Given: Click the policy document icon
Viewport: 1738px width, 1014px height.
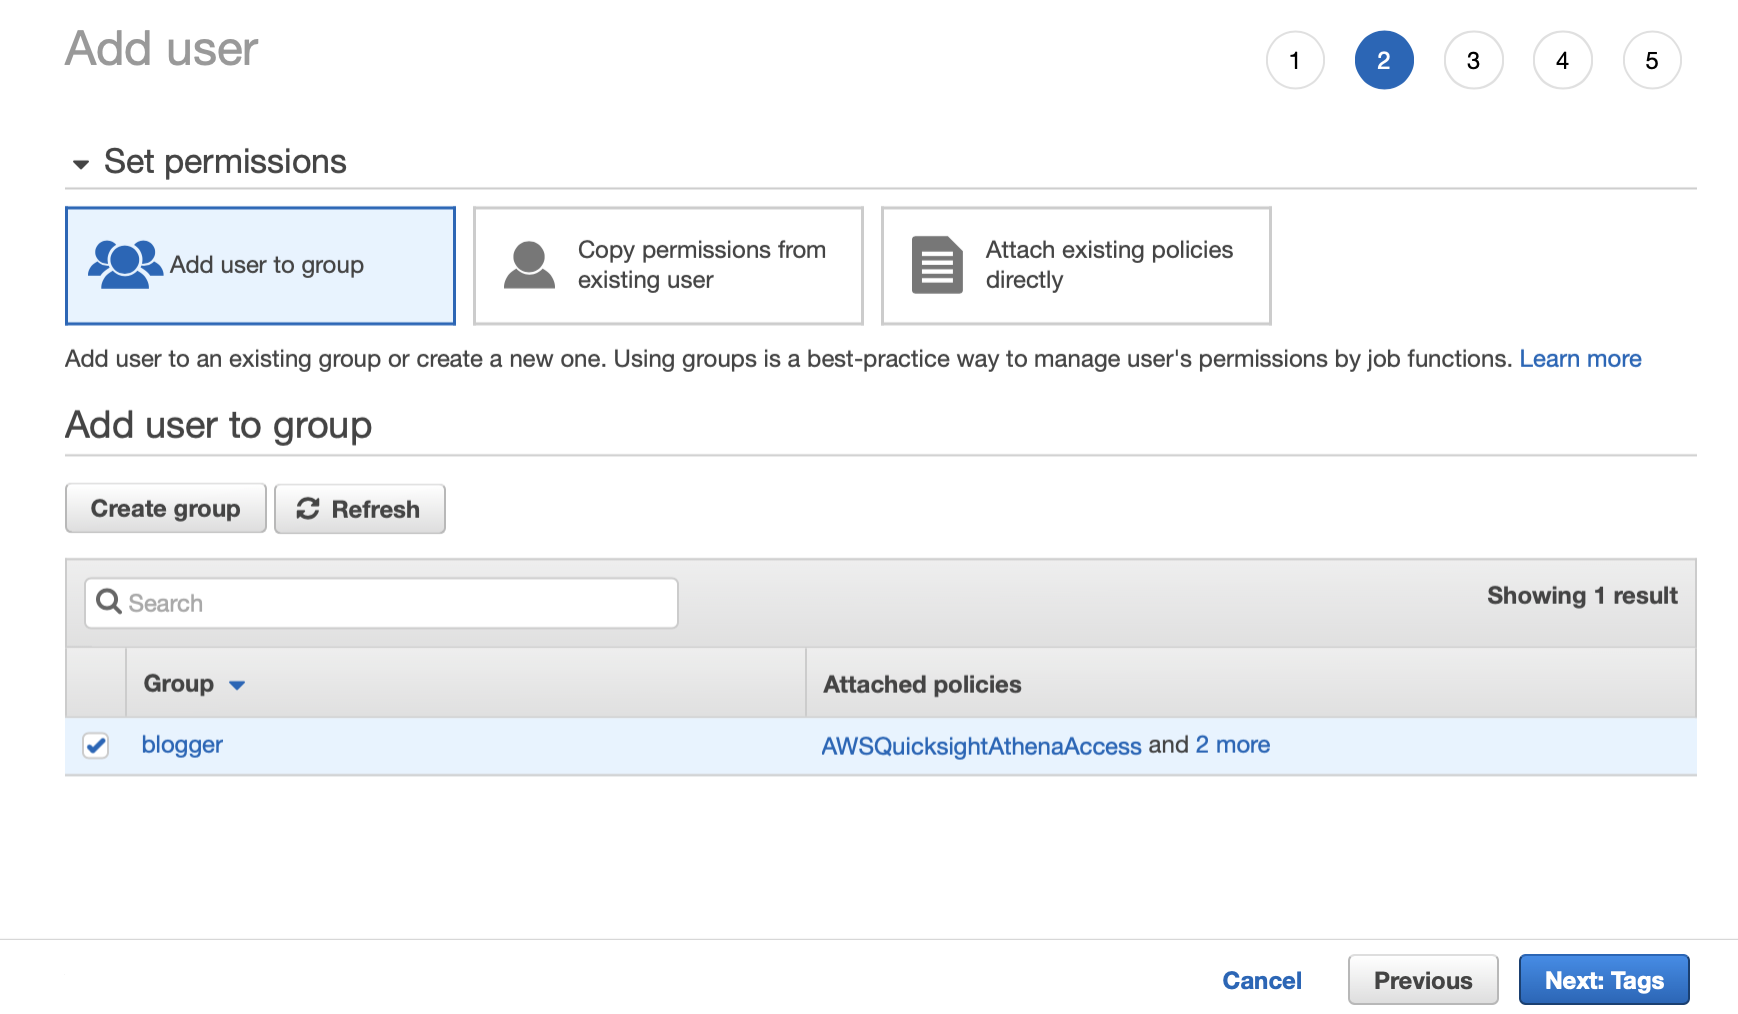Looking at the screenshot, I should point(937,265).
